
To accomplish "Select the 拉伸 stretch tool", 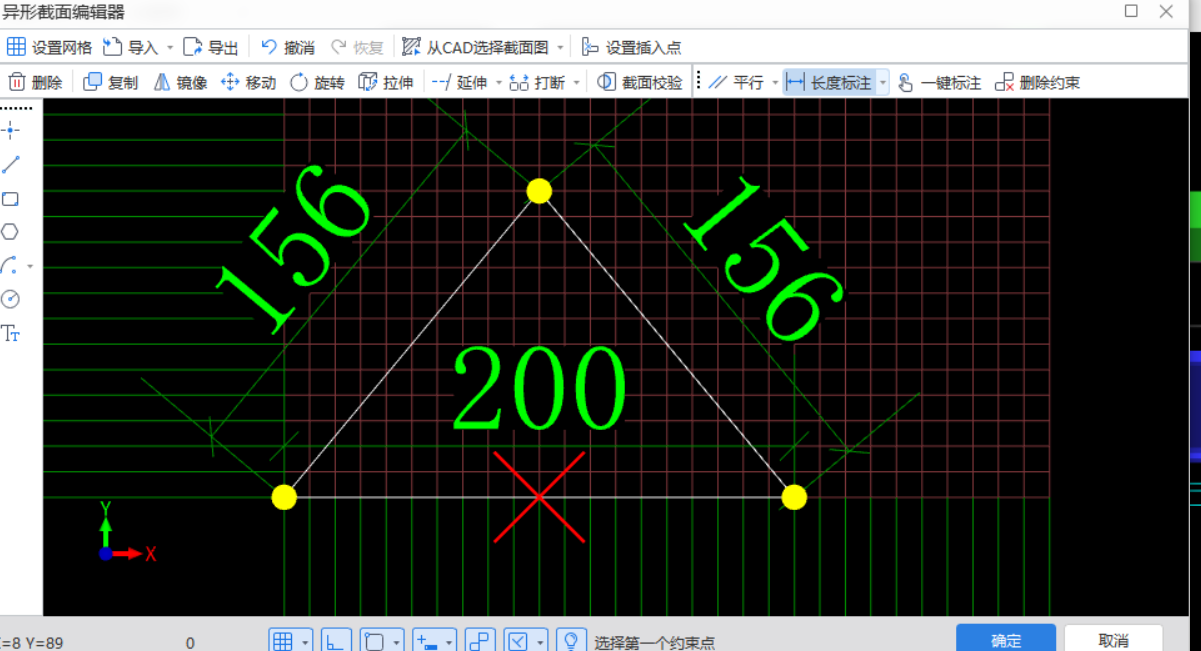I will click(386, 82).
